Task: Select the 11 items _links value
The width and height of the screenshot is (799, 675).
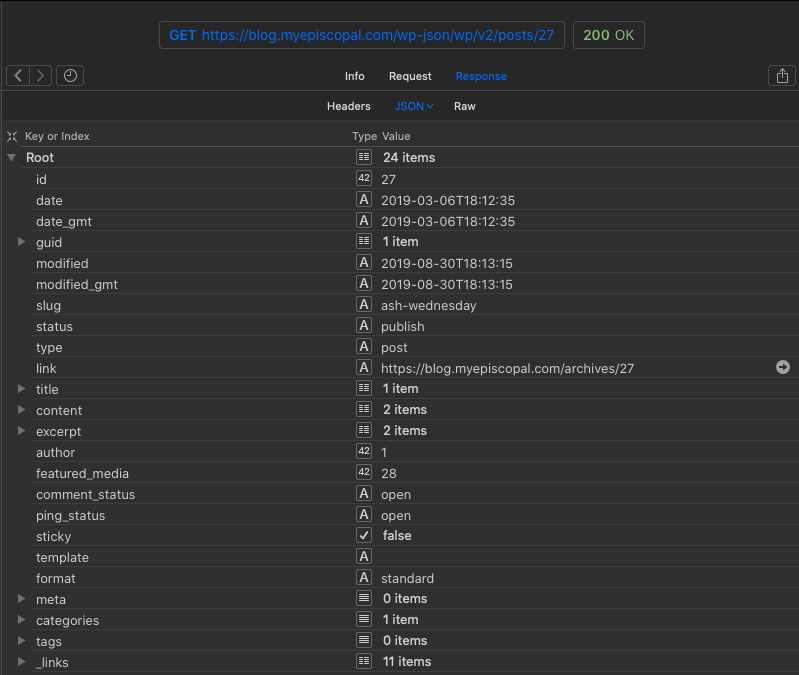Action: (x=407, y=661)
